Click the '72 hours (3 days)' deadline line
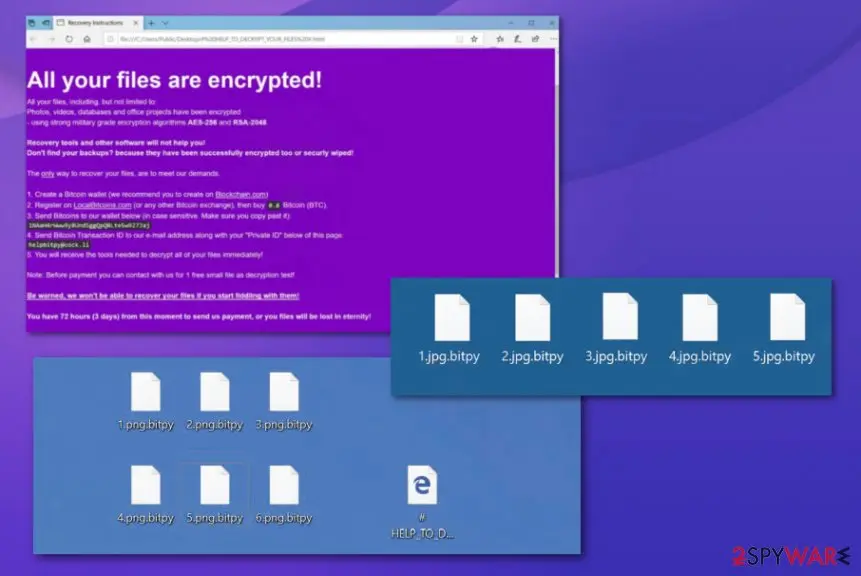This screenshot has height=576, width=861. pyautogui.click(x=199, y=316)
